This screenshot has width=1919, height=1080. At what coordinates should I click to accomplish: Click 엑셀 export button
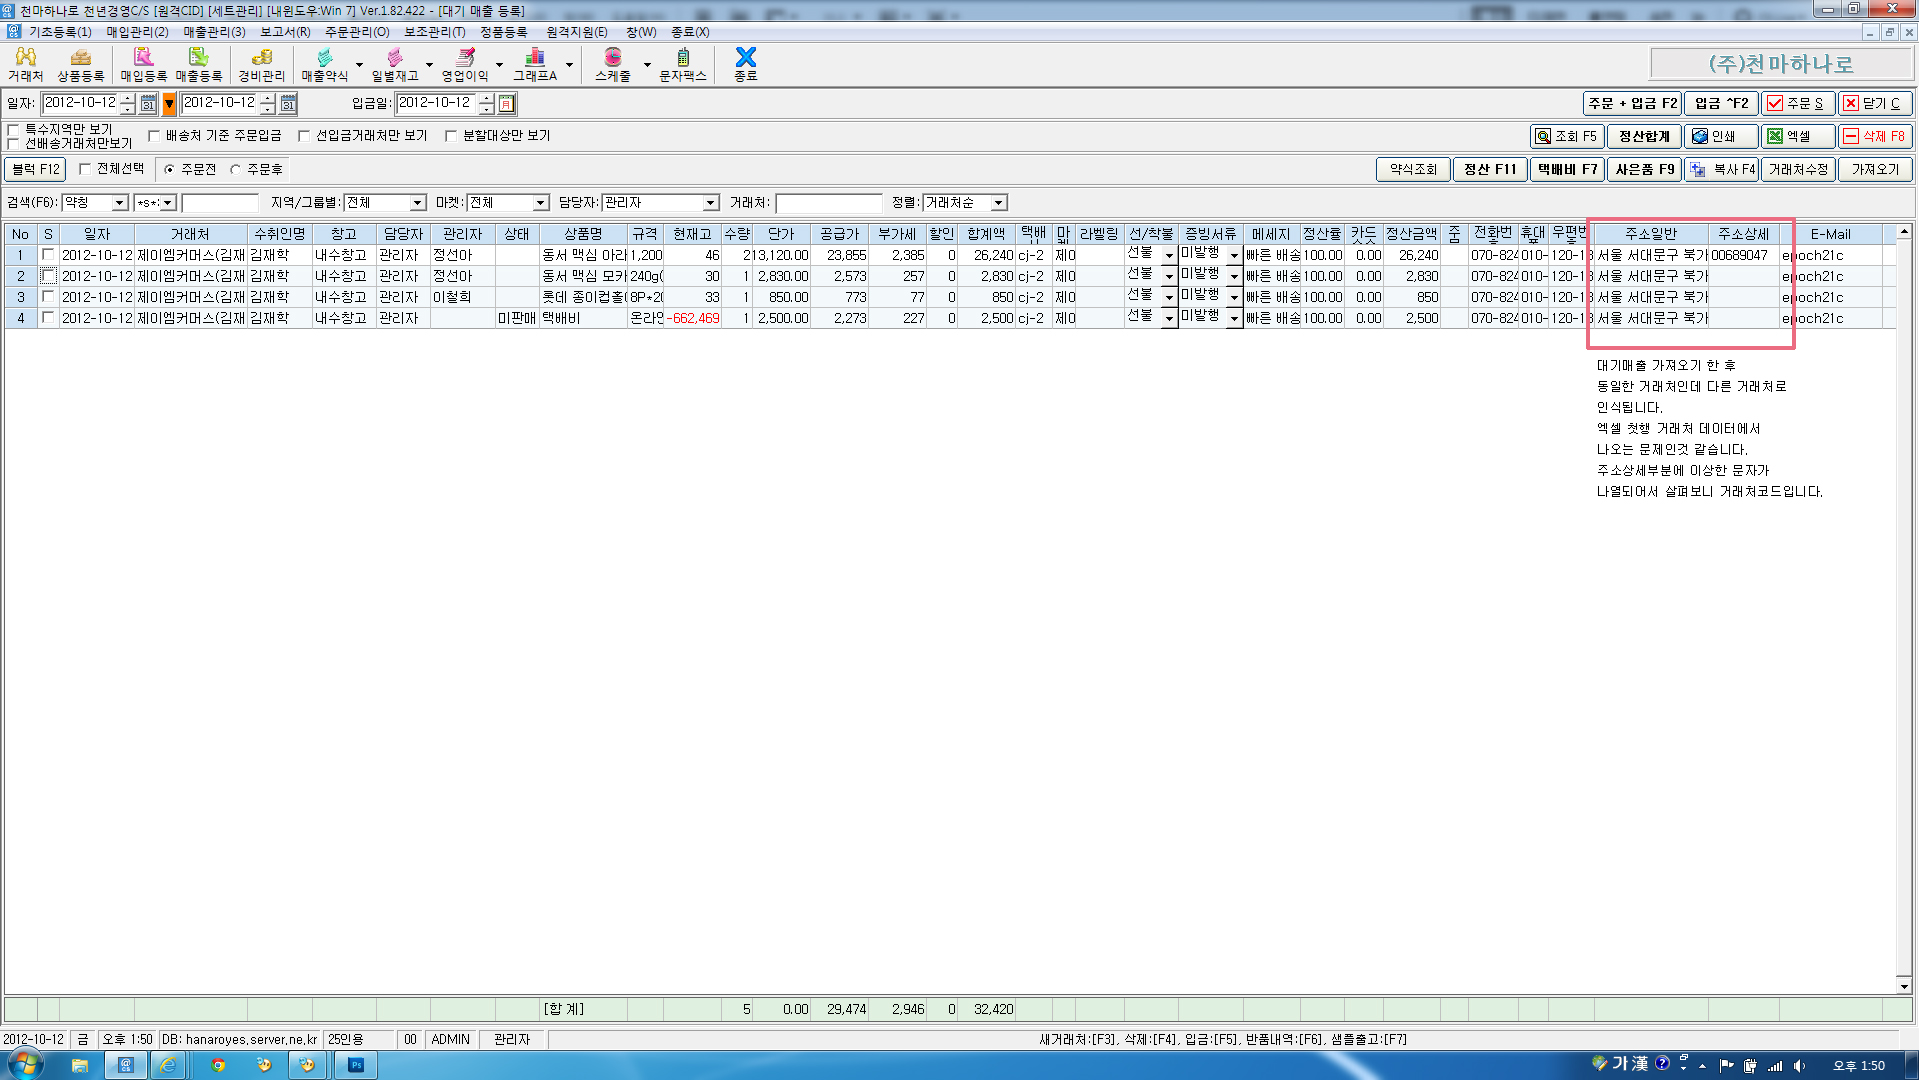(x=1798, y=136)
